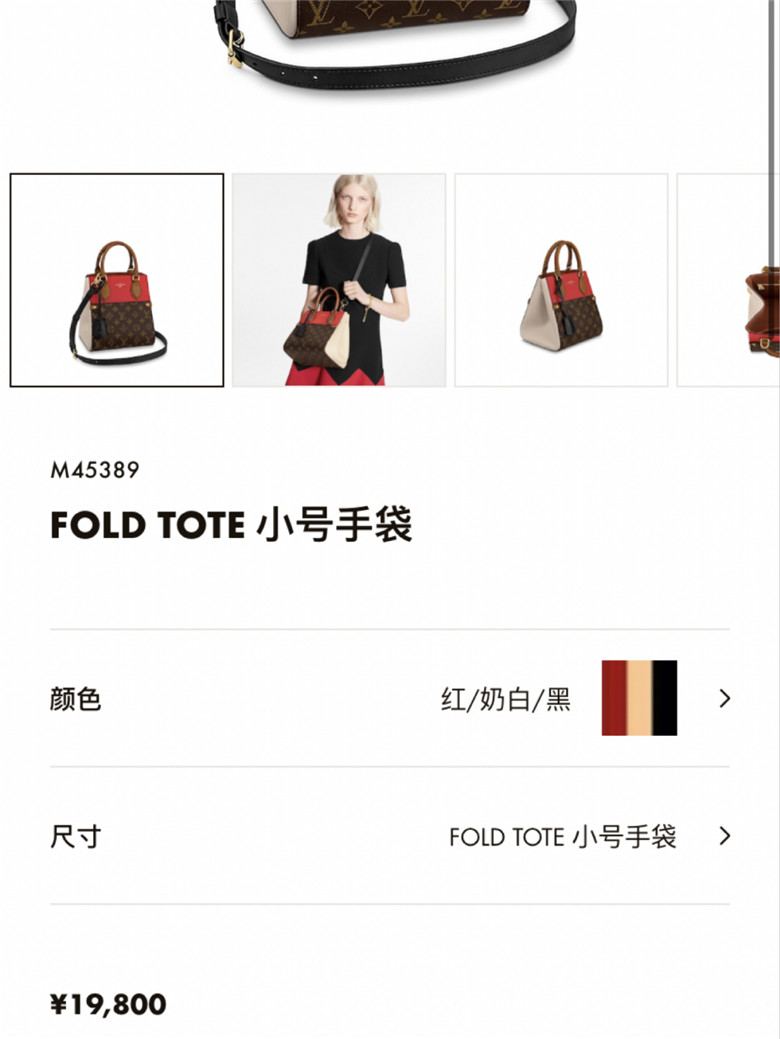Click the red stripe of the color swatch
780x1039 pixels.
[x=614, y=698]
